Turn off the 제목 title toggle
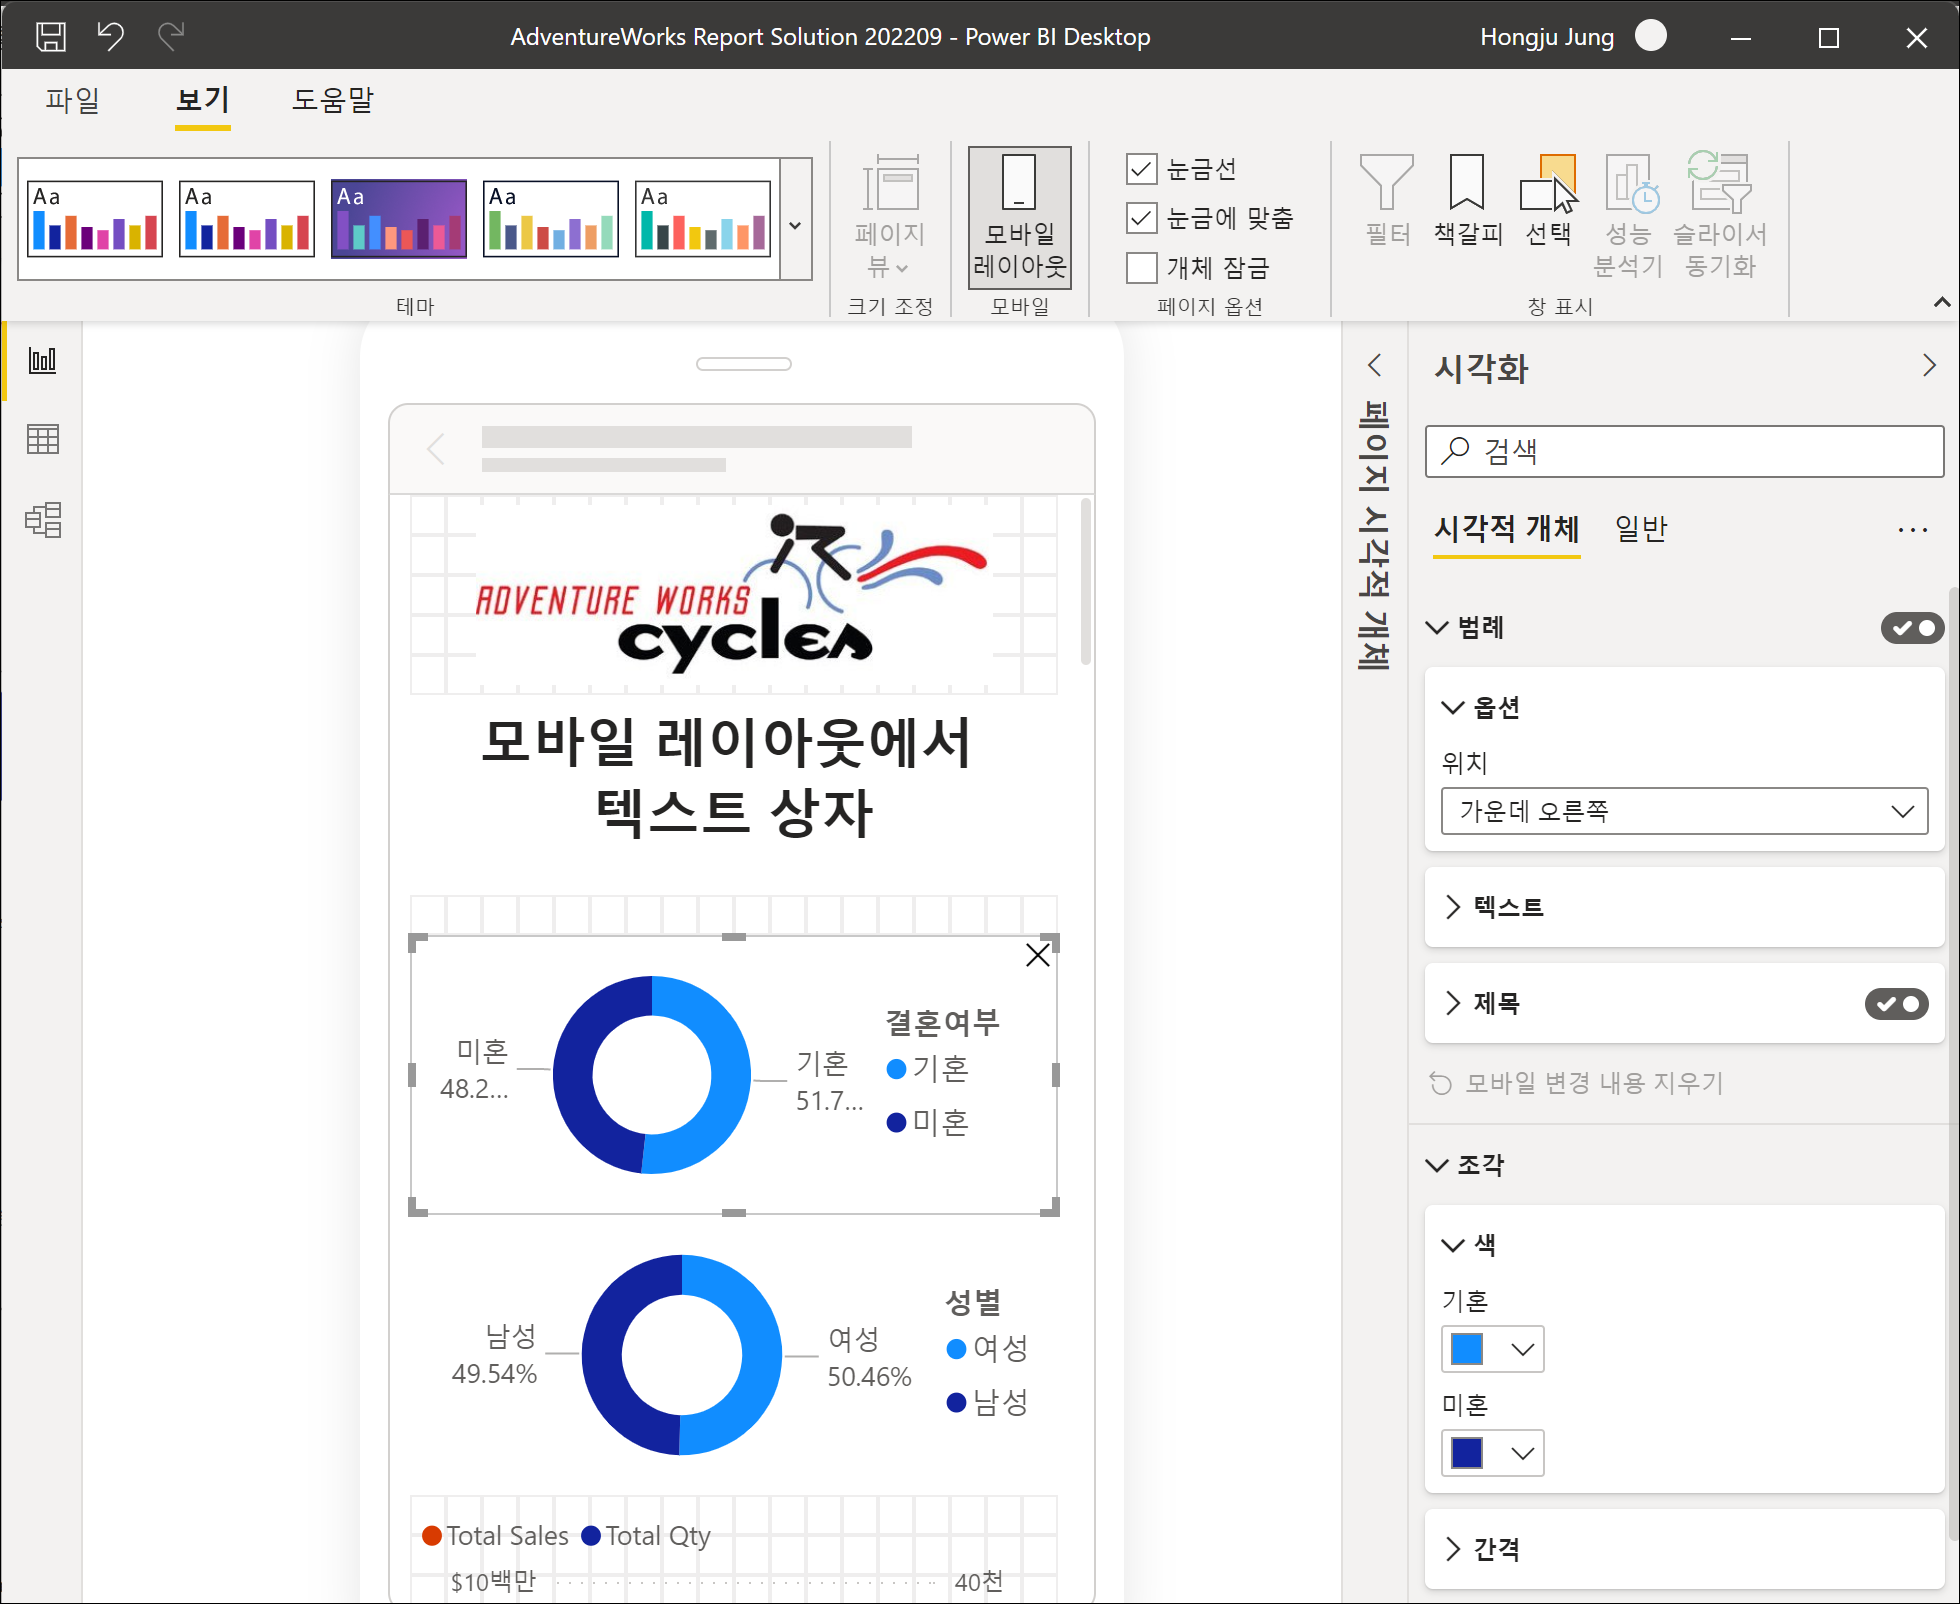This screenshot has width=1960, height=1604. point(1895,1004)
